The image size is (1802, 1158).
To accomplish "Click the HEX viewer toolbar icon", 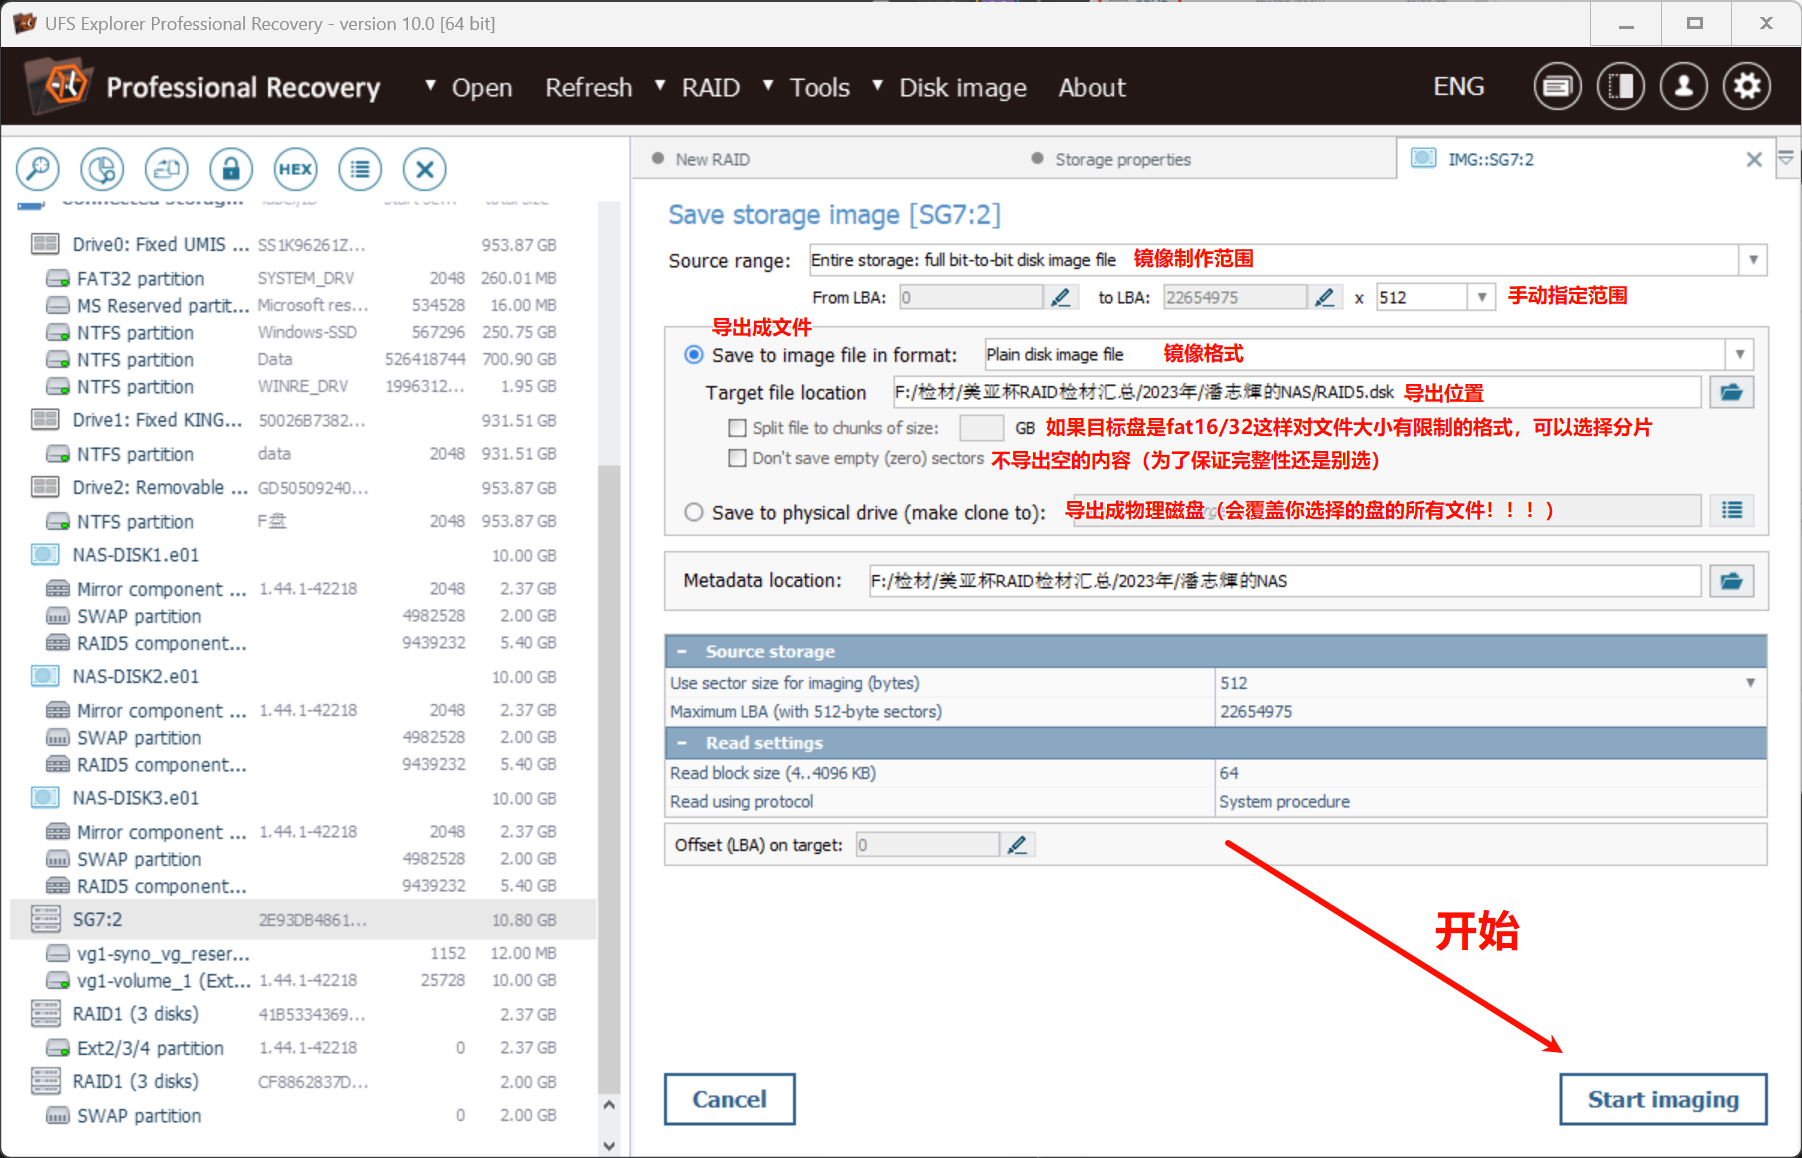I will pyautogui.click(x=295, y=169).
